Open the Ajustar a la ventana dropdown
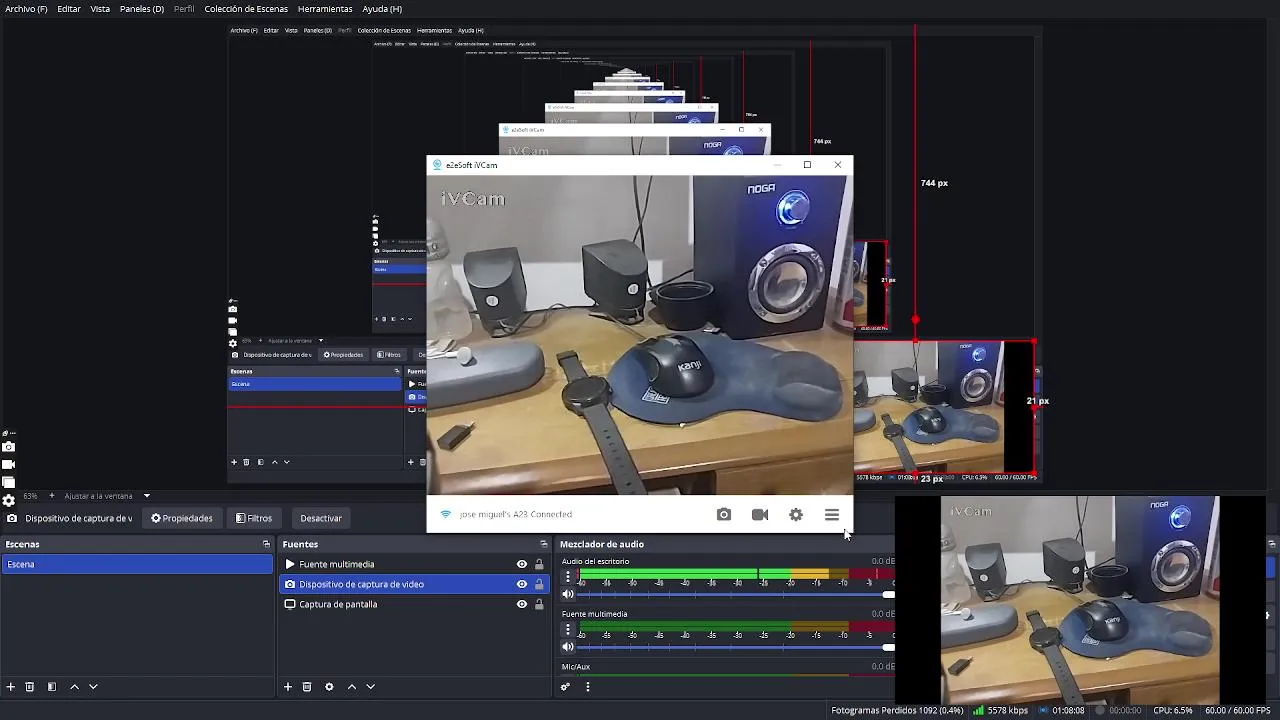 pyautogui.click(x=107, y=496)
